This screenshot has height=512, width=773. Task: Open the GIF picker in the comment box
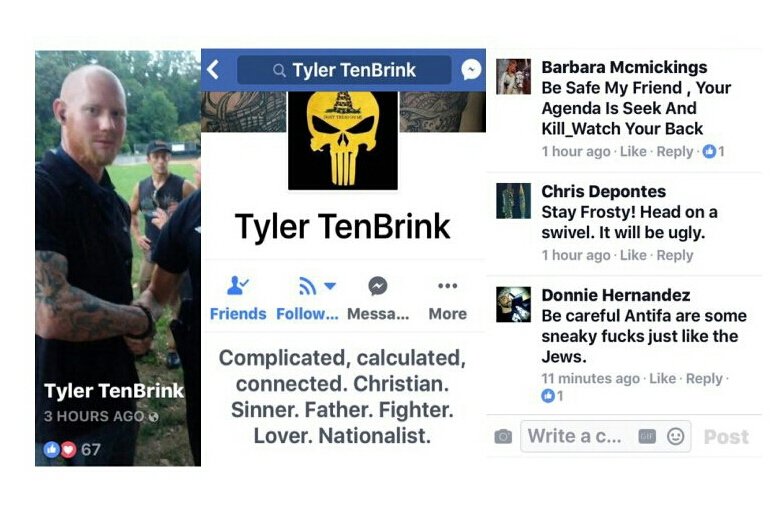pyautogui.click(x=647, y=436)
